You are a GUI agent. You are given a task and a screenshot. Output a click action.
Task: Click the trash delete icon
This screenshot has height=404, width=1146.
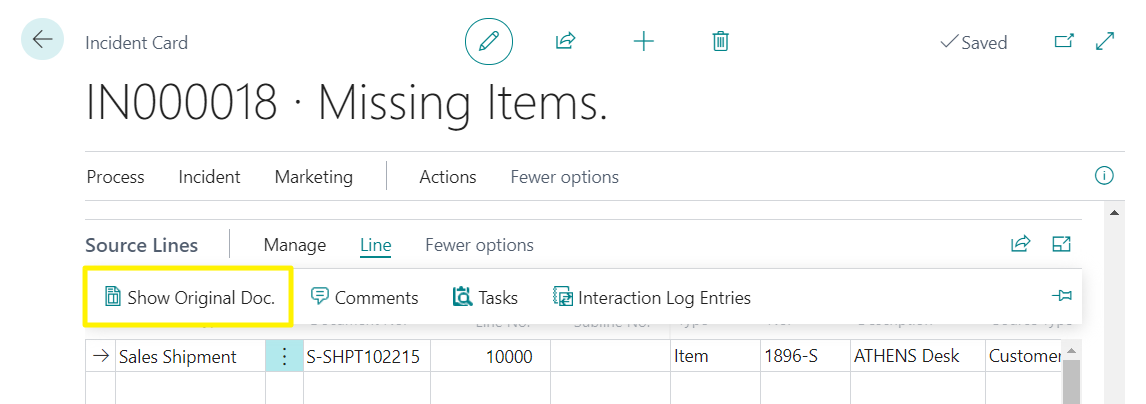[x=720, y=42]
